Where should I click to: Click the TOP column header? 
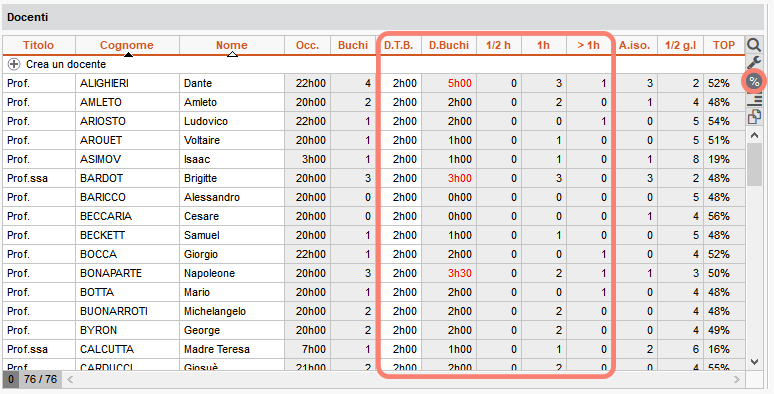point(724,45)
